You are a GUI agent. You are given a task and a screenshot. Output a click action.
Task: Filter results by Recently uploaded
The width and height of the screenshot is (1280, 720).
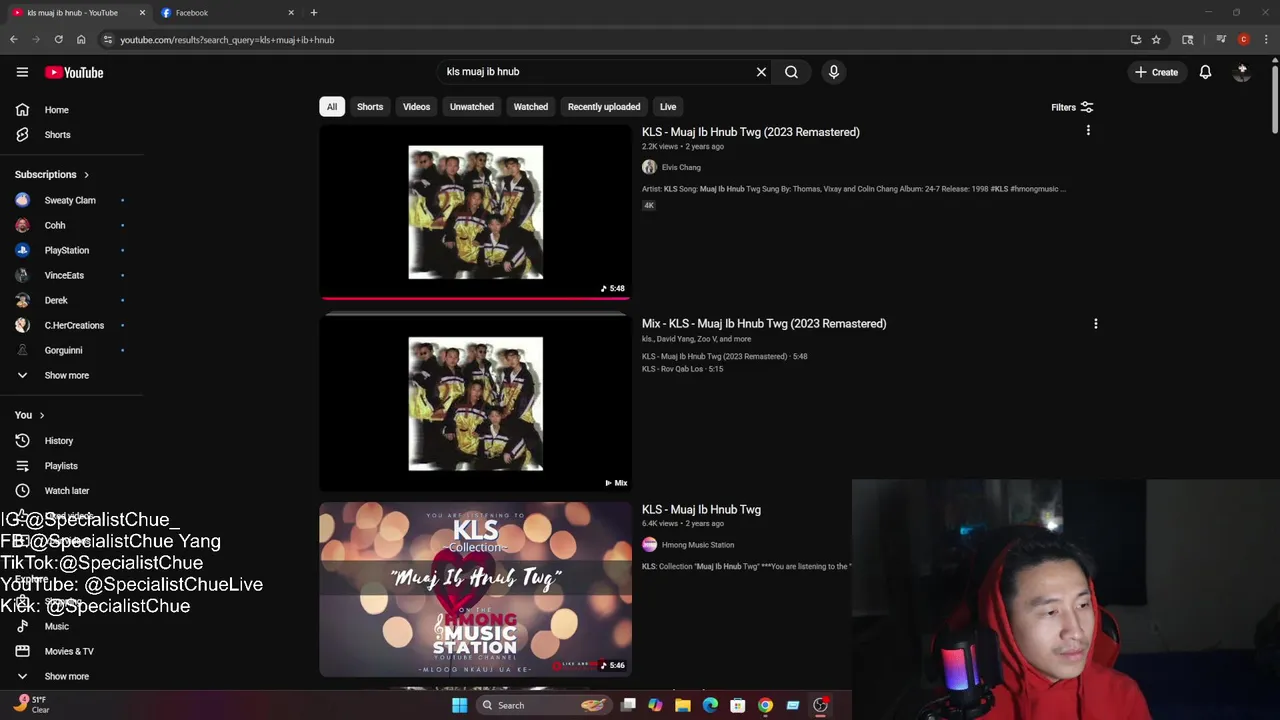pyautogui.click(x=604, y=107)
